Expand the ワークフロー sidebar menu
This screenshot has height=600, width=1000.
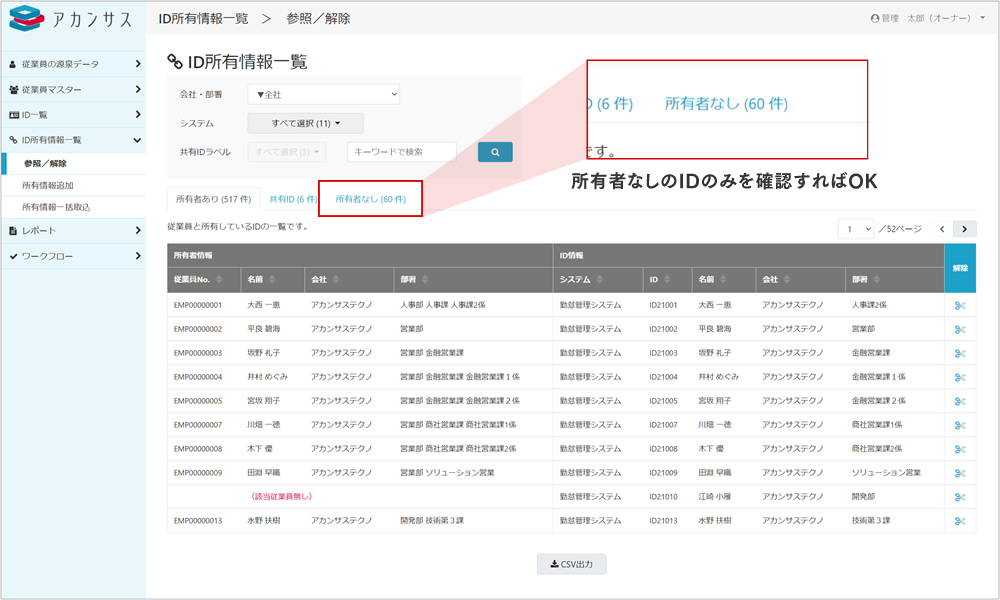tap(73, 256)
